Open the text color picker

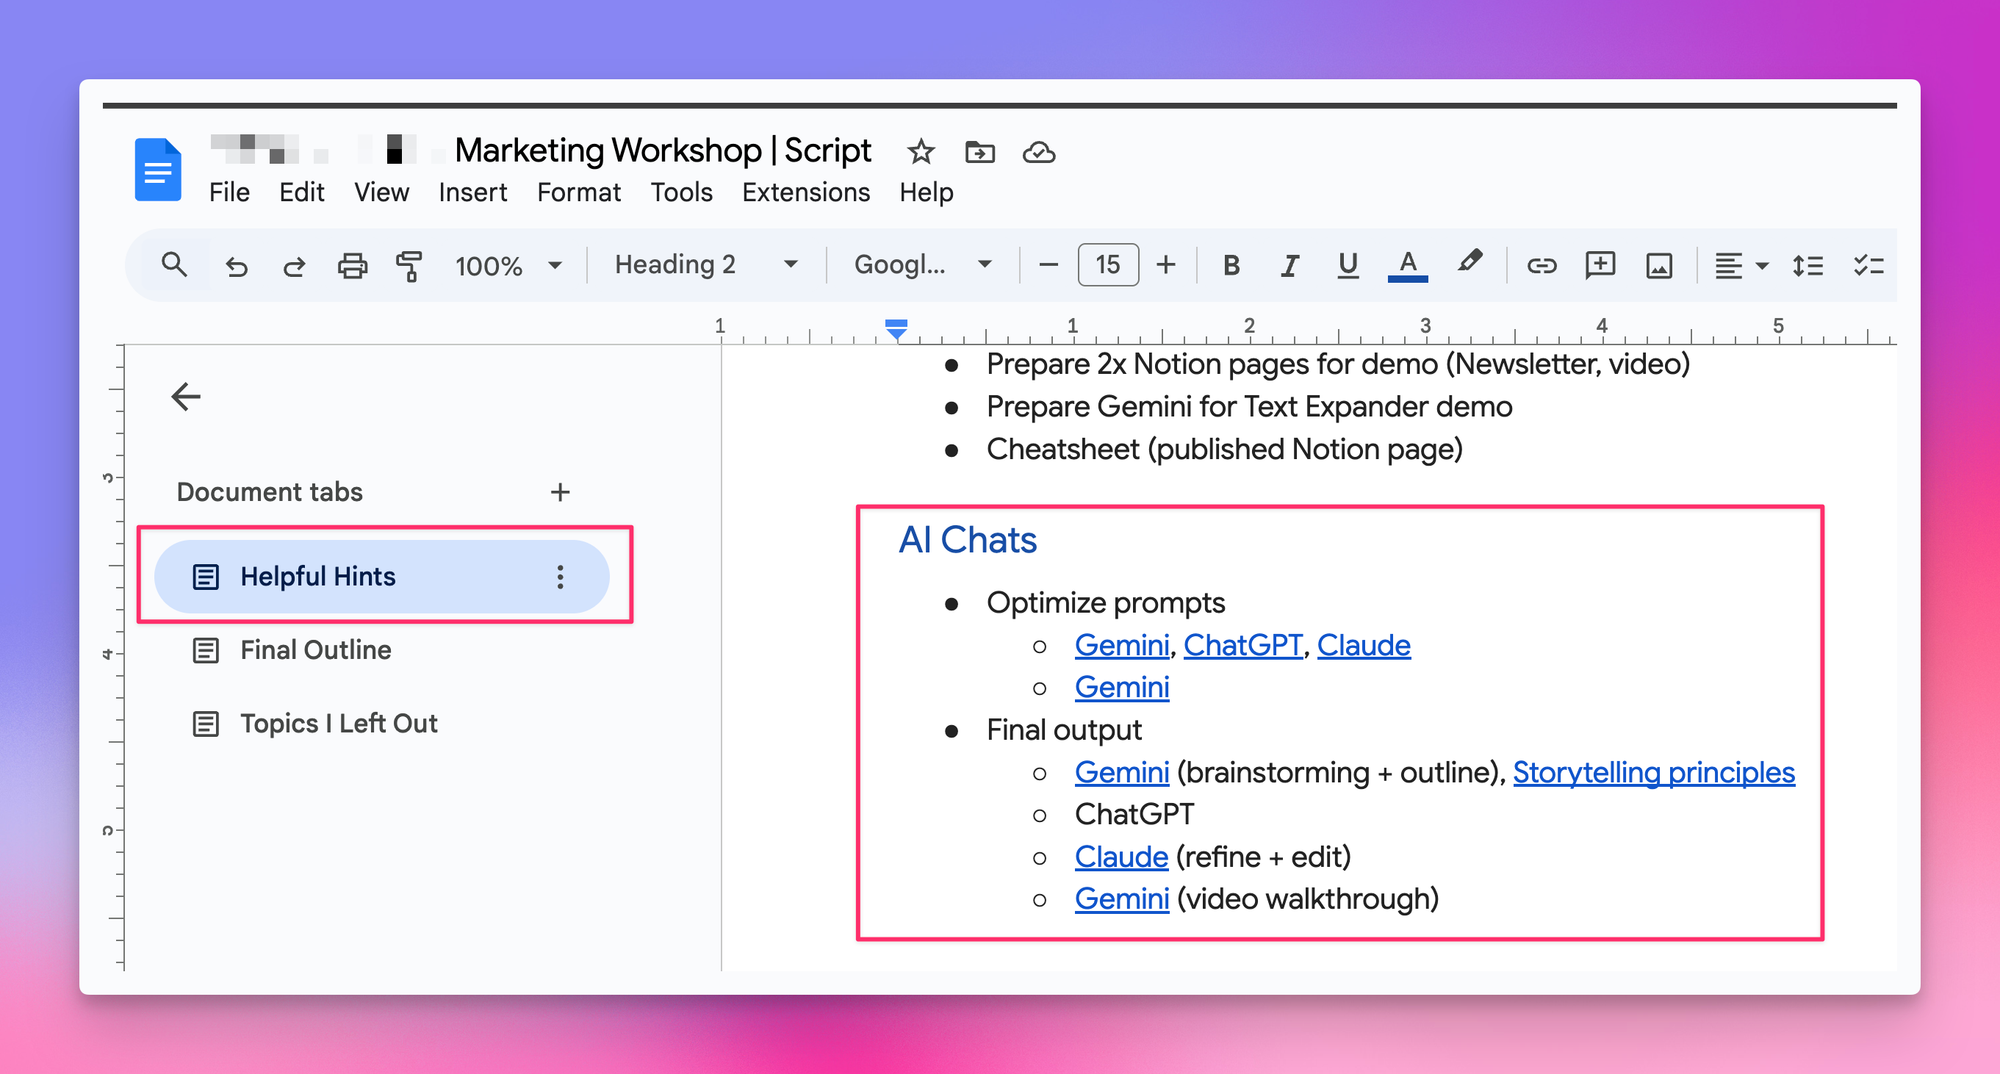(1407, 266)
